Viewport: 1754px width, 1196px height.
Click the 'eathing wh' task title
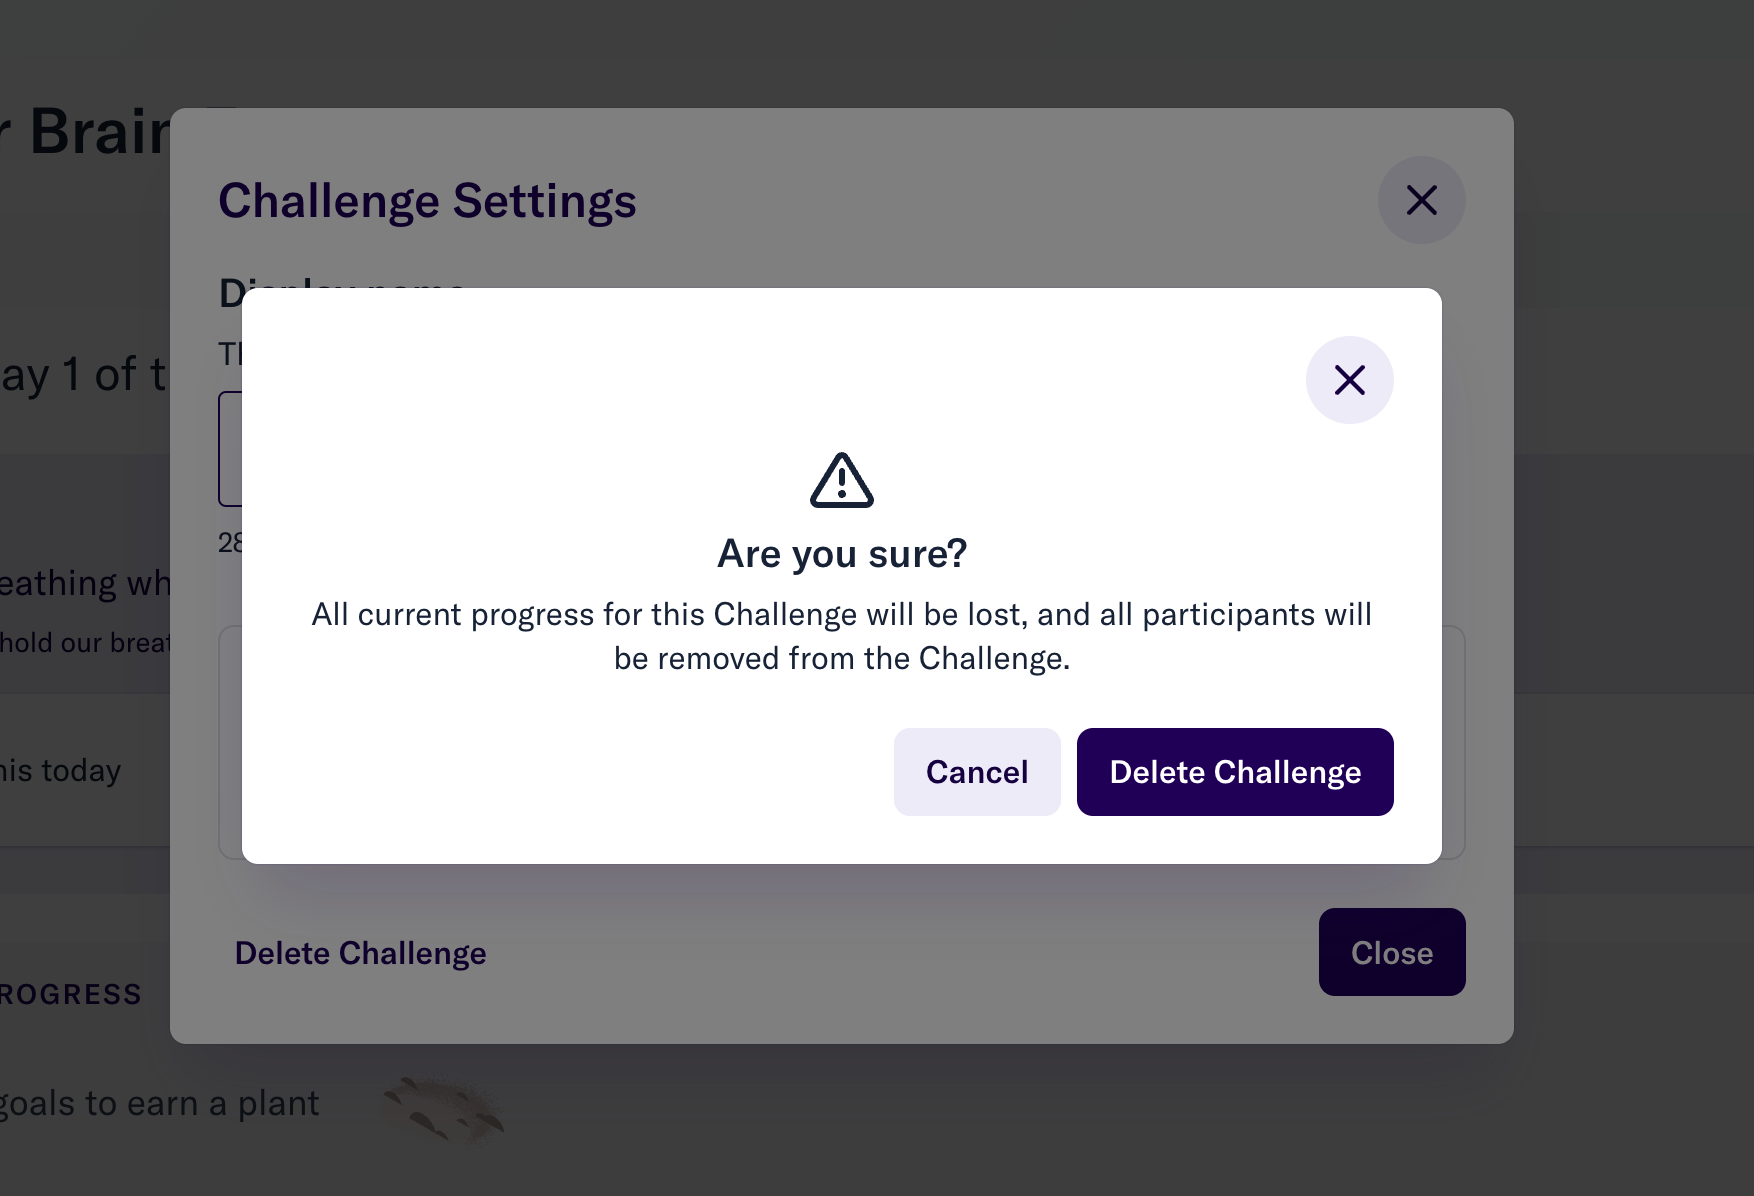[x=85, y=583]
